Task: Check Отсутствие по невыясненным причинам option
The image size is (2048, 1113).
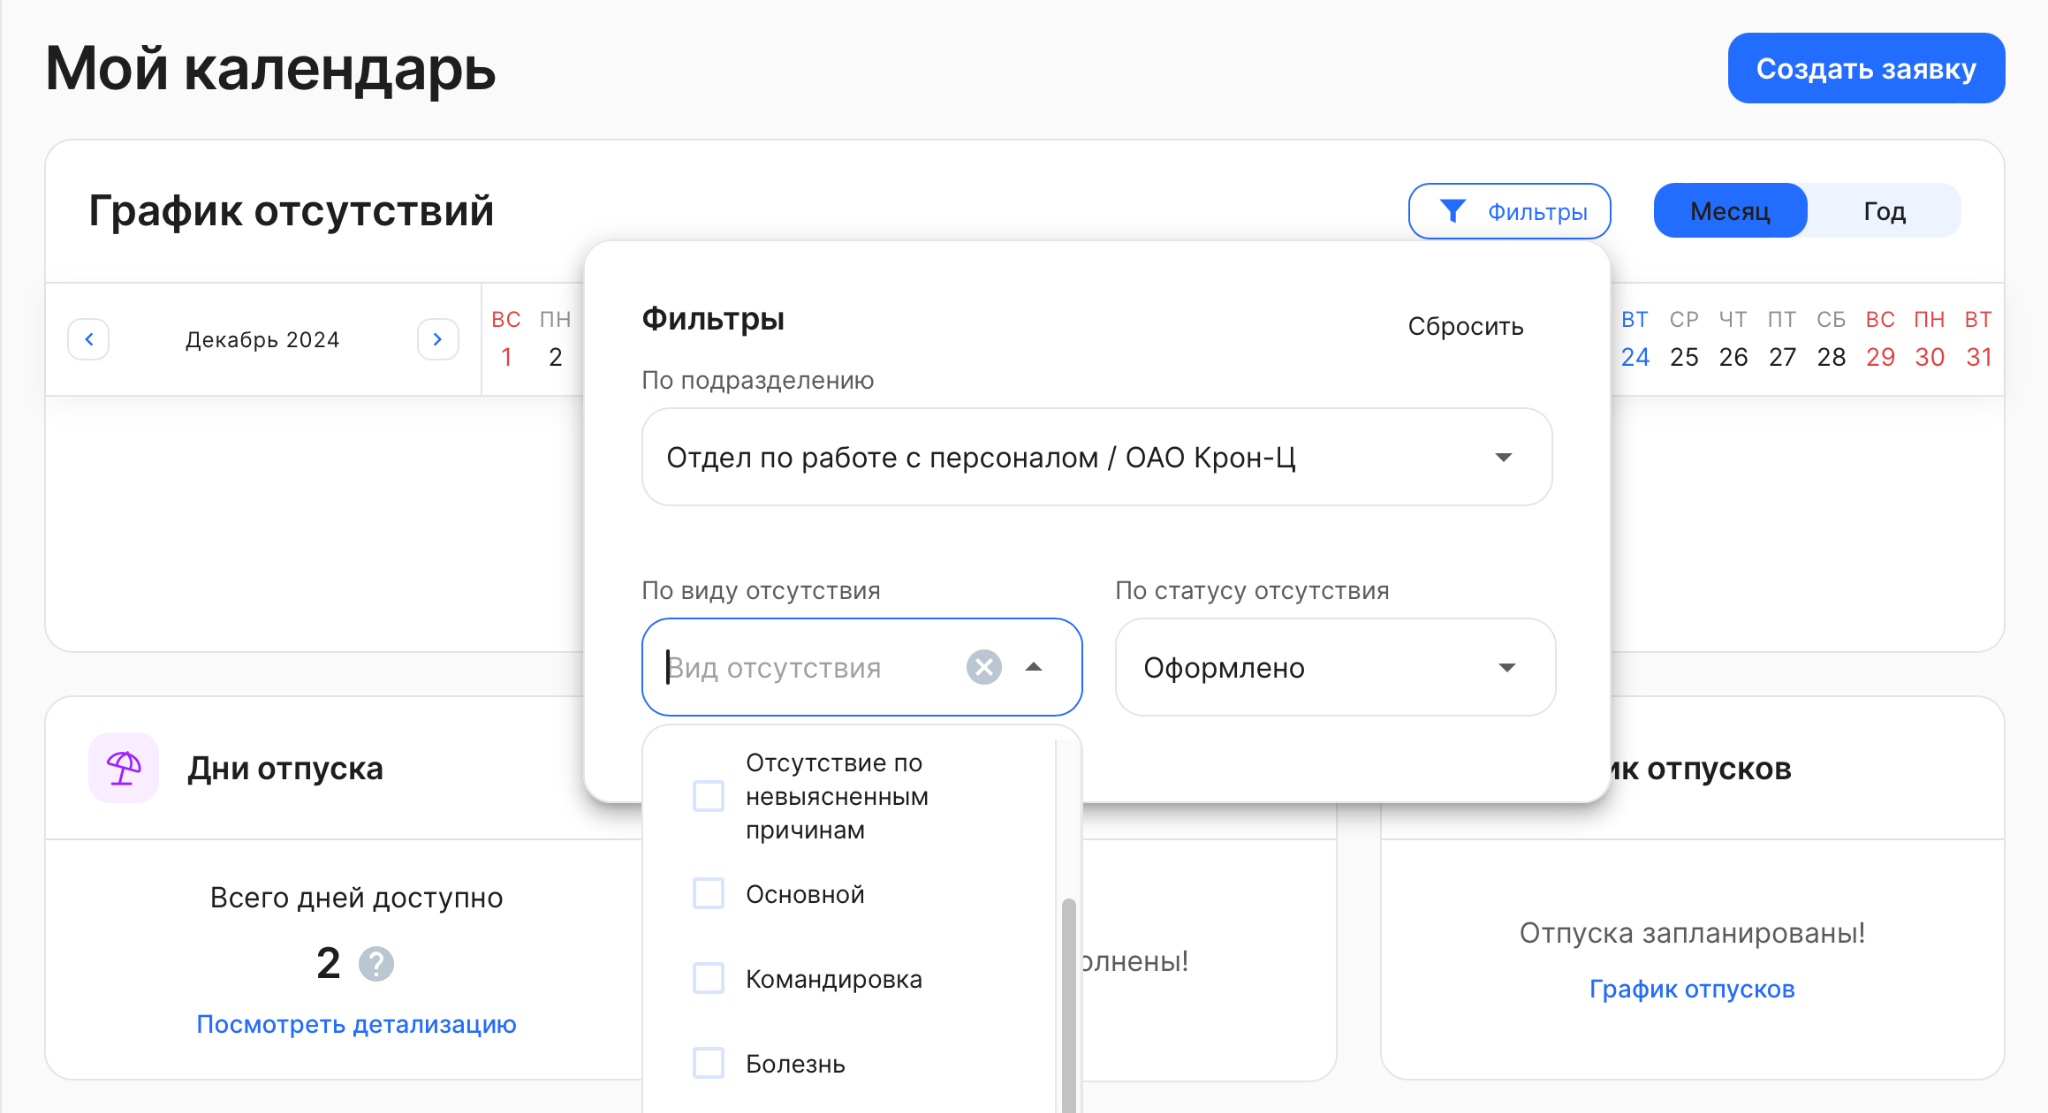Action: click(x=709, y=796)
